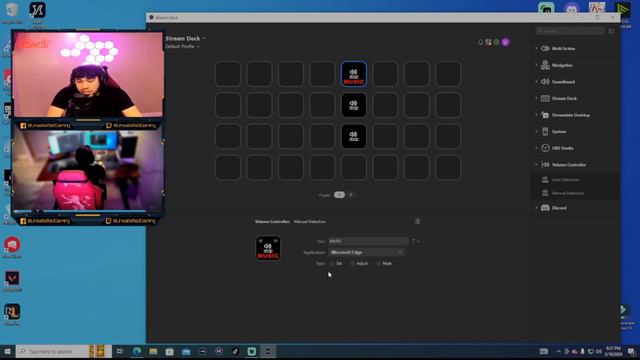
Task: Open Microsoft Edge from the taskbar
Action: coord(137,351)
